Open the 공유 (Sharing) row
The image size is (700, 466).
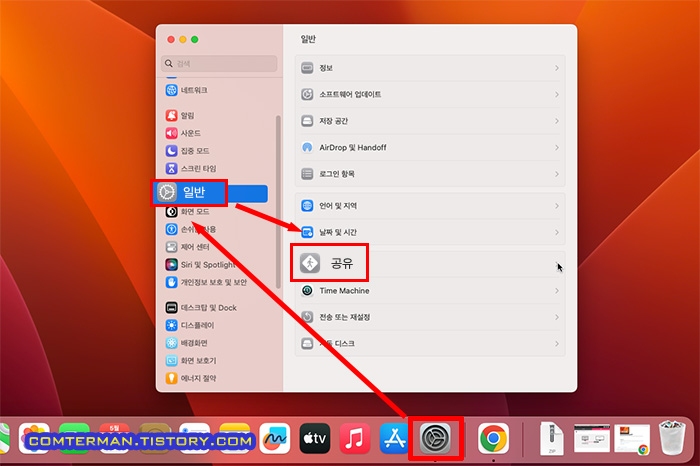(430, 263)
